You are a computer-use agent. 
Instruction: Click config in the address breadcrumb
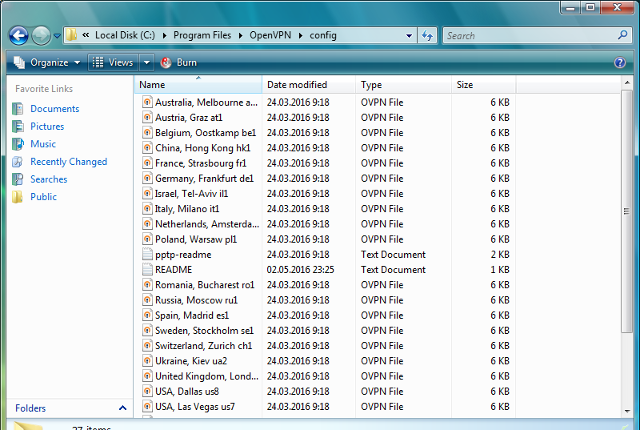point(323,35)
